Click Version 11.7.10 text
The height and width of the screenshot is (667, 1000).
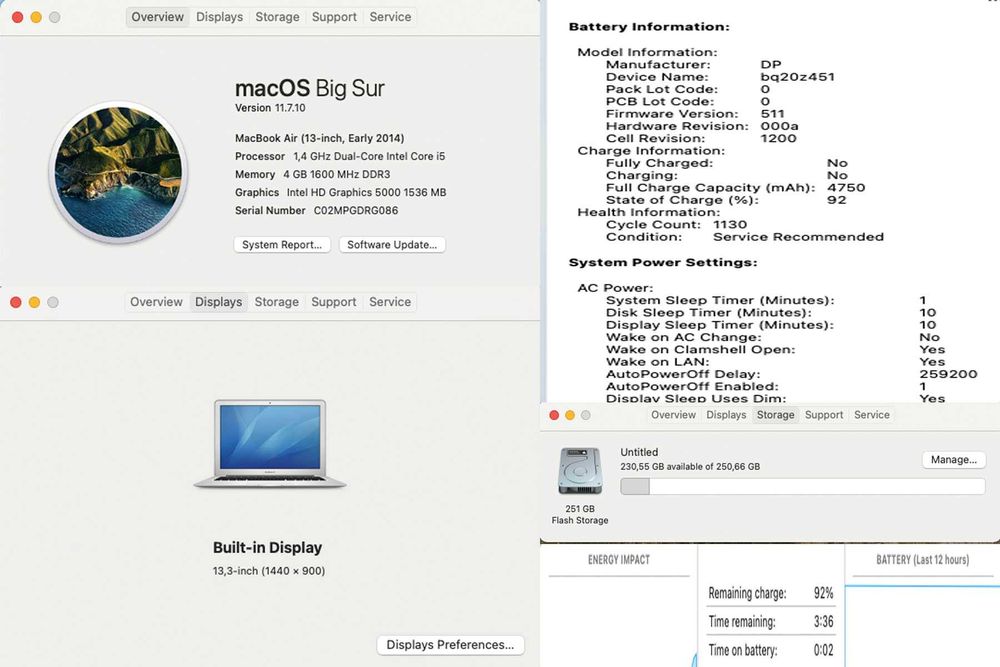pos(270,108)
